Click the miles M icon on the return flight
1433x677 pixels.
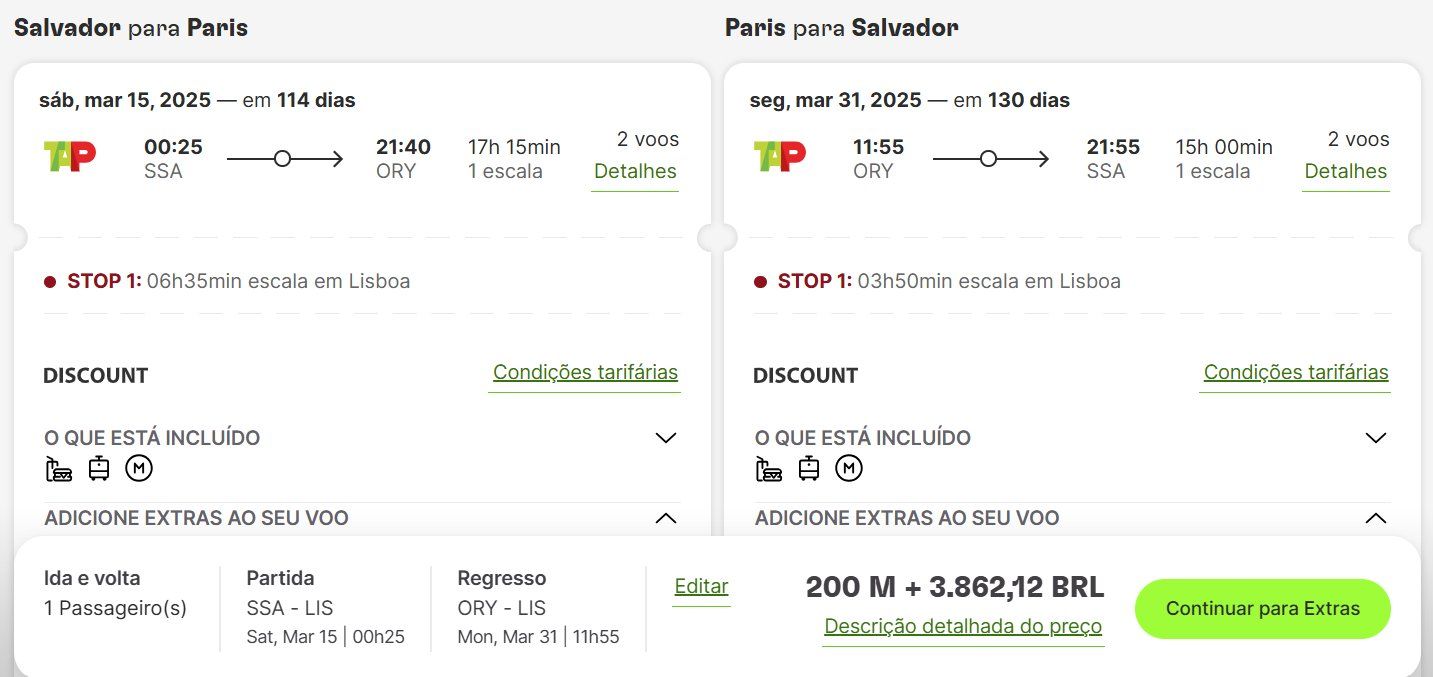click(x=849, y=468)
